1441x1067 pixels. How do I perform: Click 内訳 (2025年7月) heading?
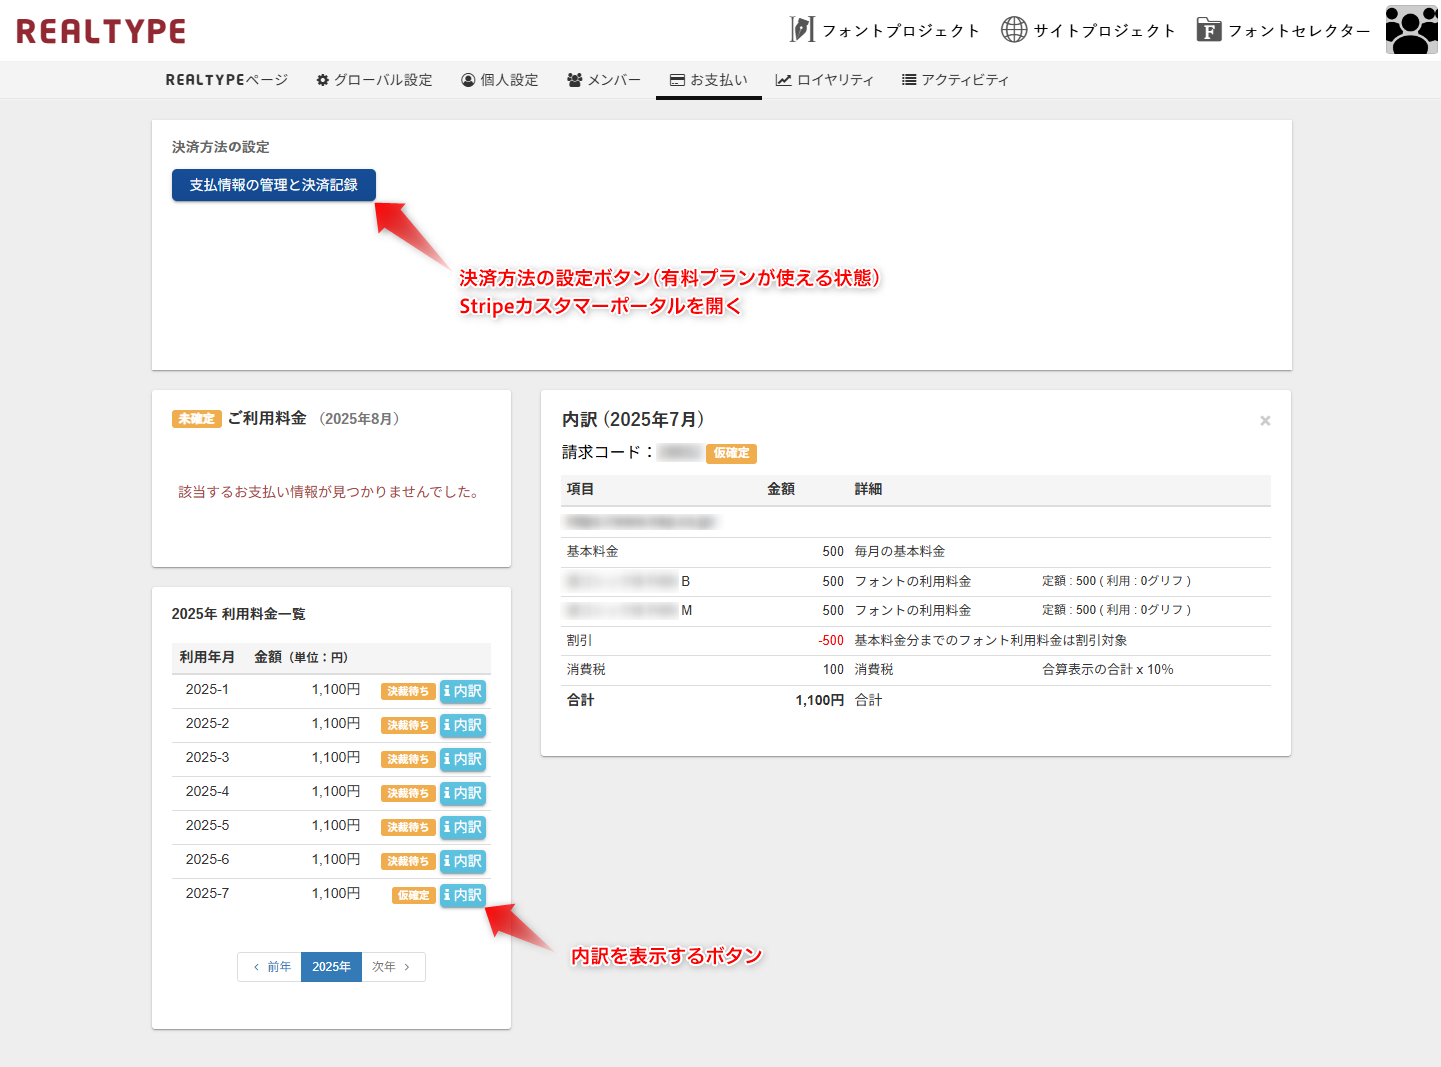[x=633, y=420]
